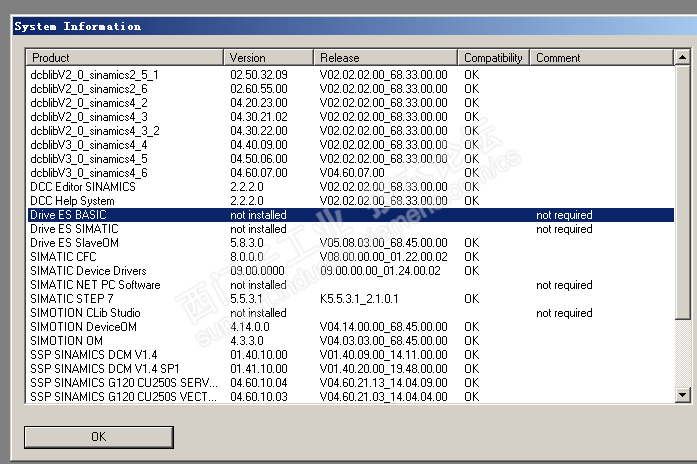697x464 pixels.
Task: Sort by Product column header
Action: coord(125,58)
